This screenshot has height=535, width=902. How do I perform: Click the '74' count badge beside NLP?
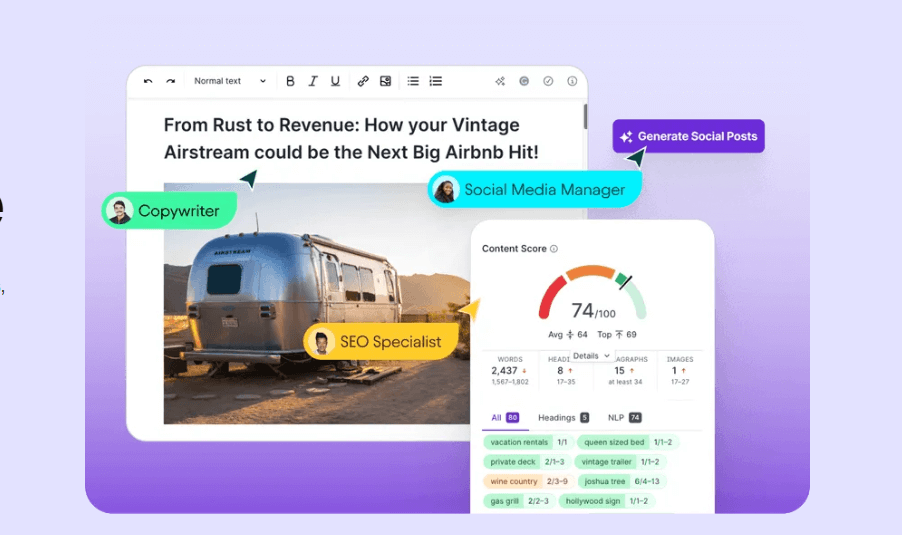click(x=635, y=418)
